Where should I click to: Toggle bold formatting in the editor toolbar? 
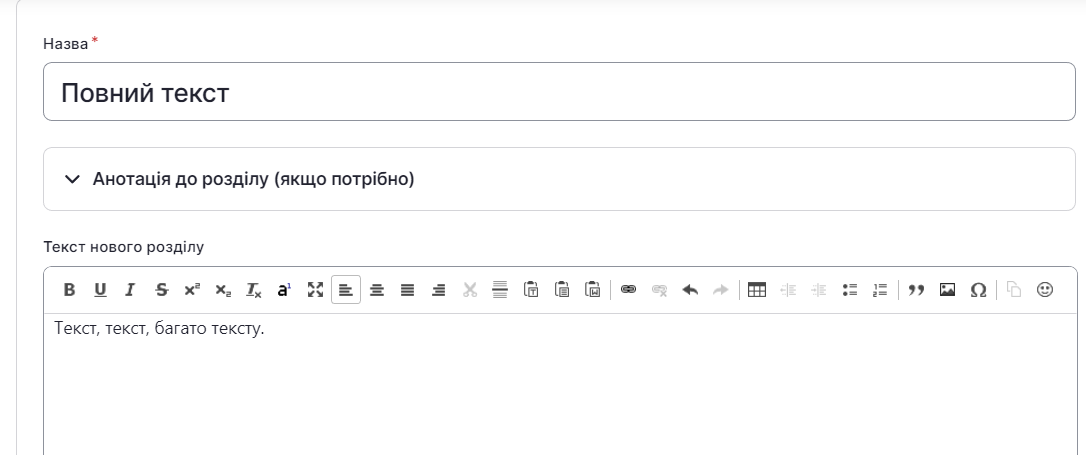69,289
